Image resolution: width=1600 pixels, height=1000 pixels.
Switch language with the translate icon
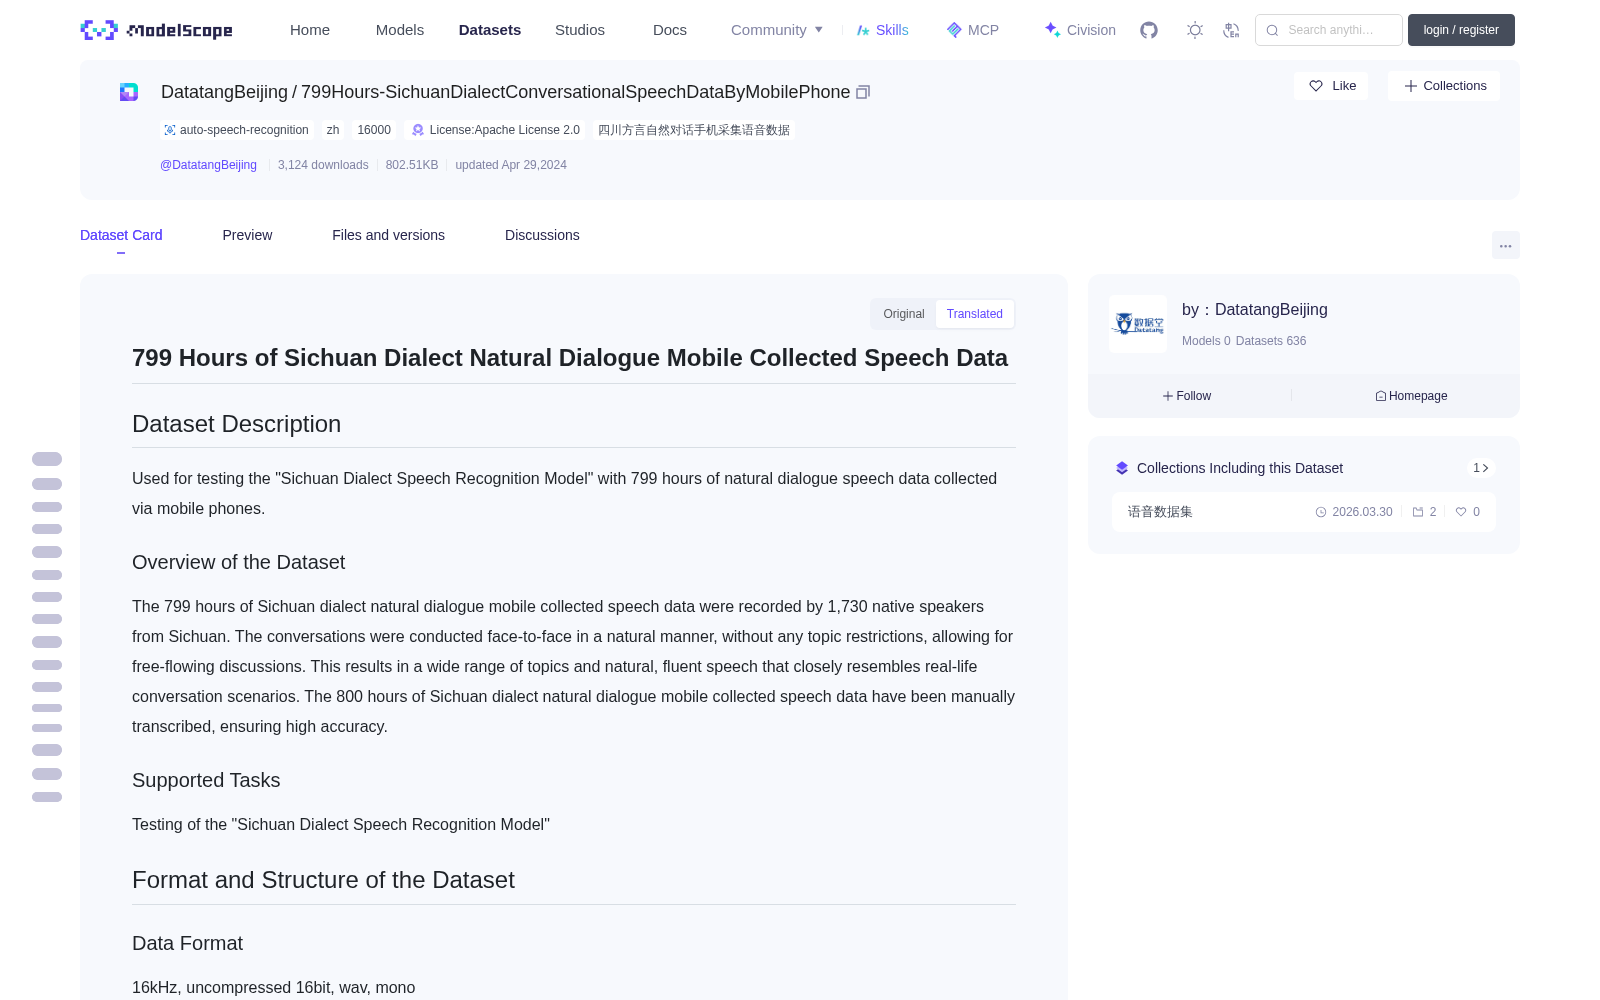coord(1231,30)
